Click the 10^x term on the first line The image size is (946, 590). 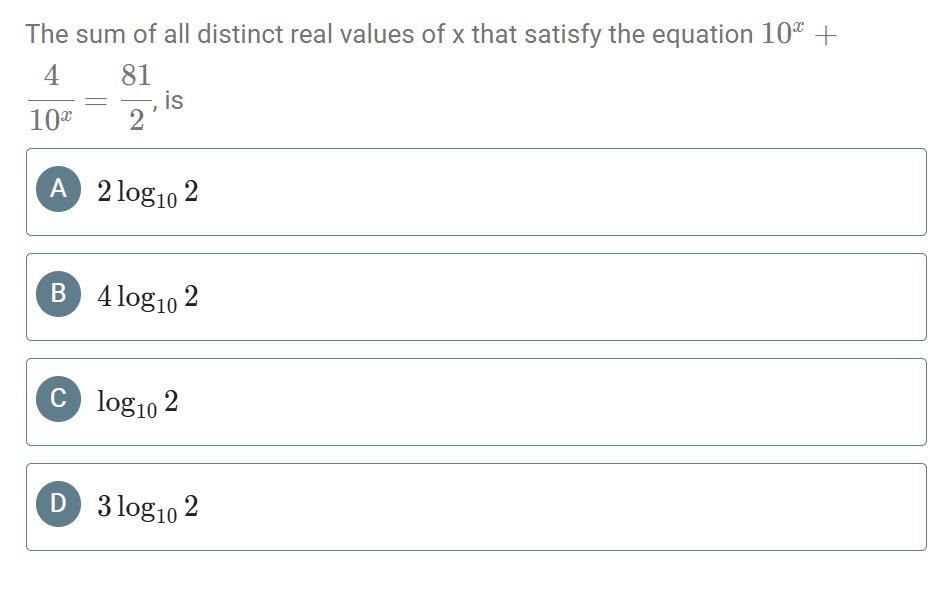point(781,33)
